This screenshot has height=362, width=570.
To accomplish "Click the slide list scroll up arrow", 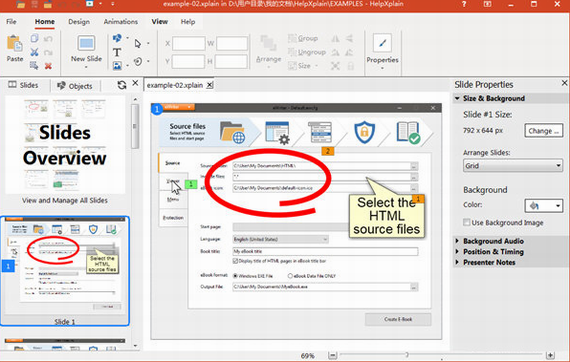I will (x=135, y=99).
